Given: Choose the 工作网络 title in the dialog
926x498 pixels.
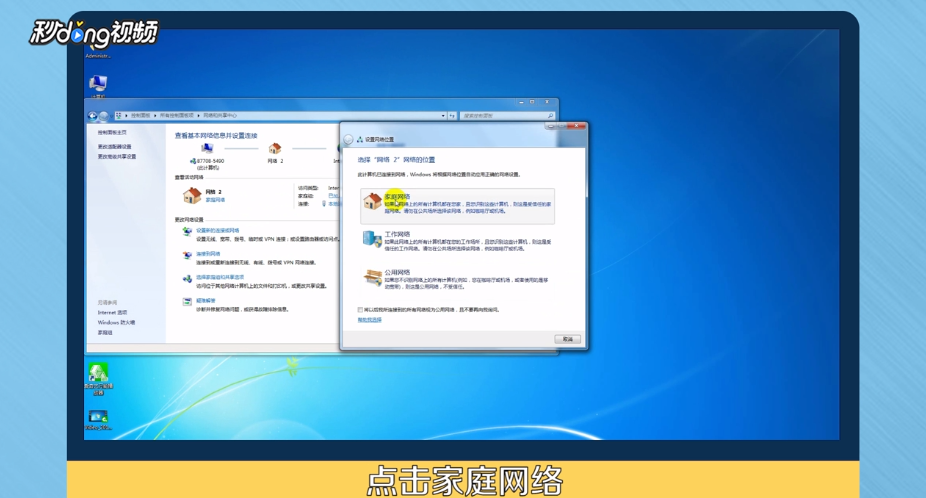Looking at the screenshot, I should point(397,234).
